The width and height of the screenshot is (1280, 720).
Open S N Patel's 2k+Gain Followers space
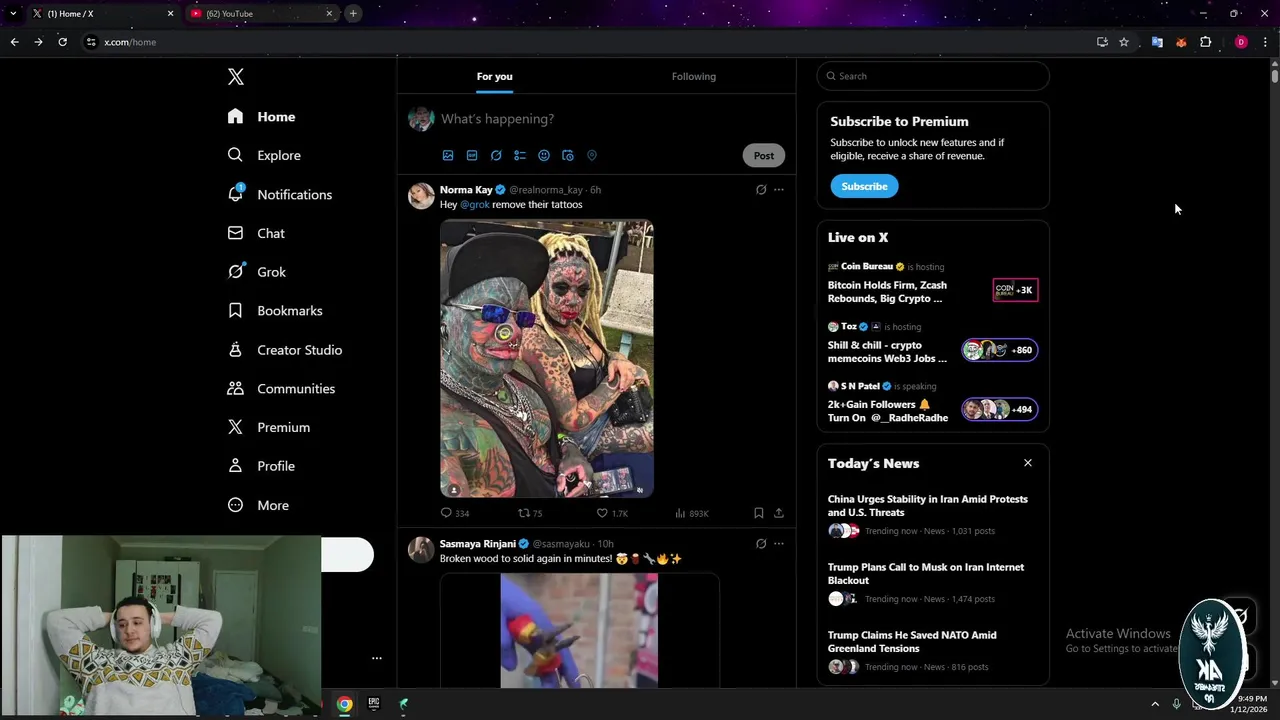(x=933, y=403)
